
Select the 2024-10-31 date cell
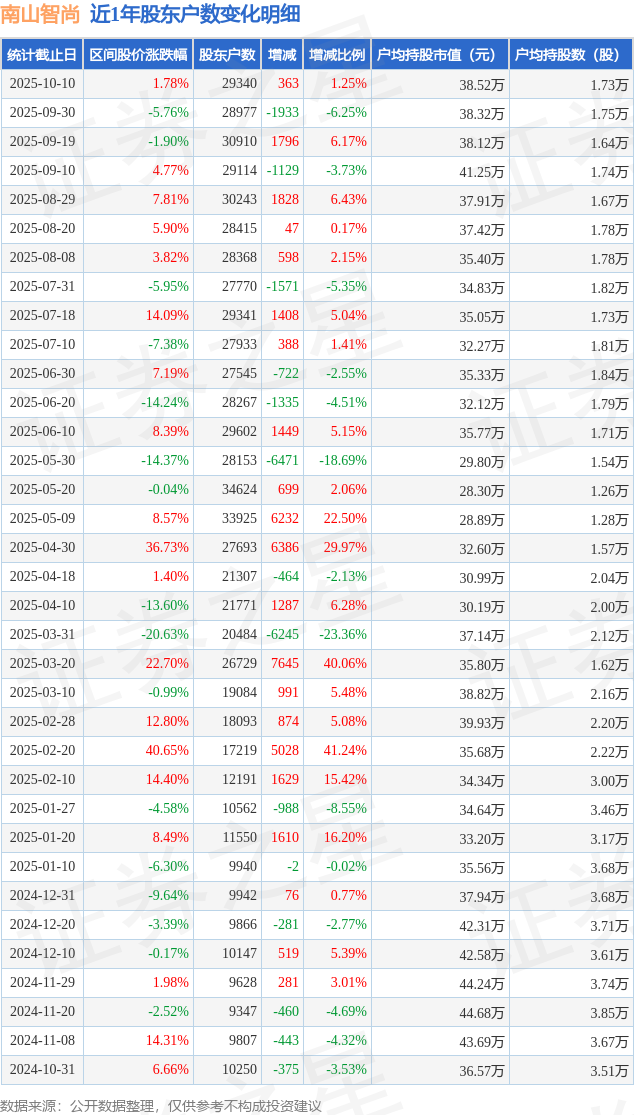(x=42, y=1070)
